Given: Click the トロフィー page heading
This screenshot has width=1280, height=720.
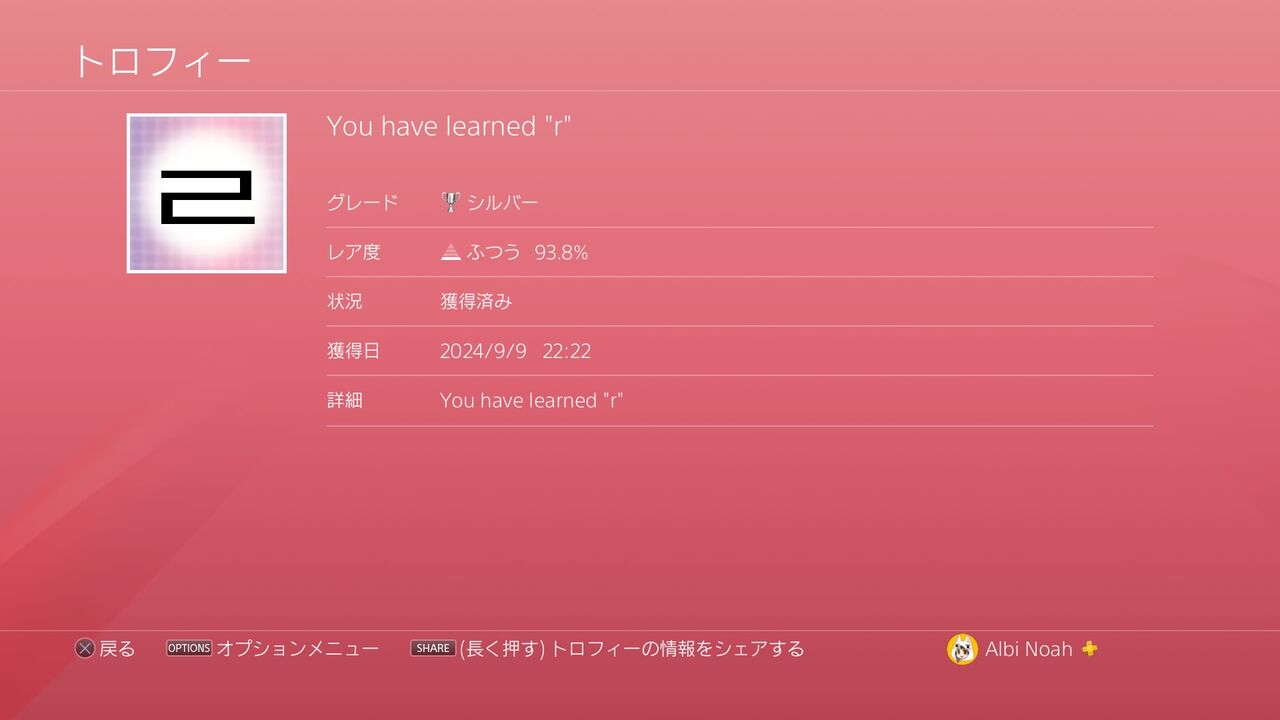Looking at the screenshot, I should pos(161,62).
